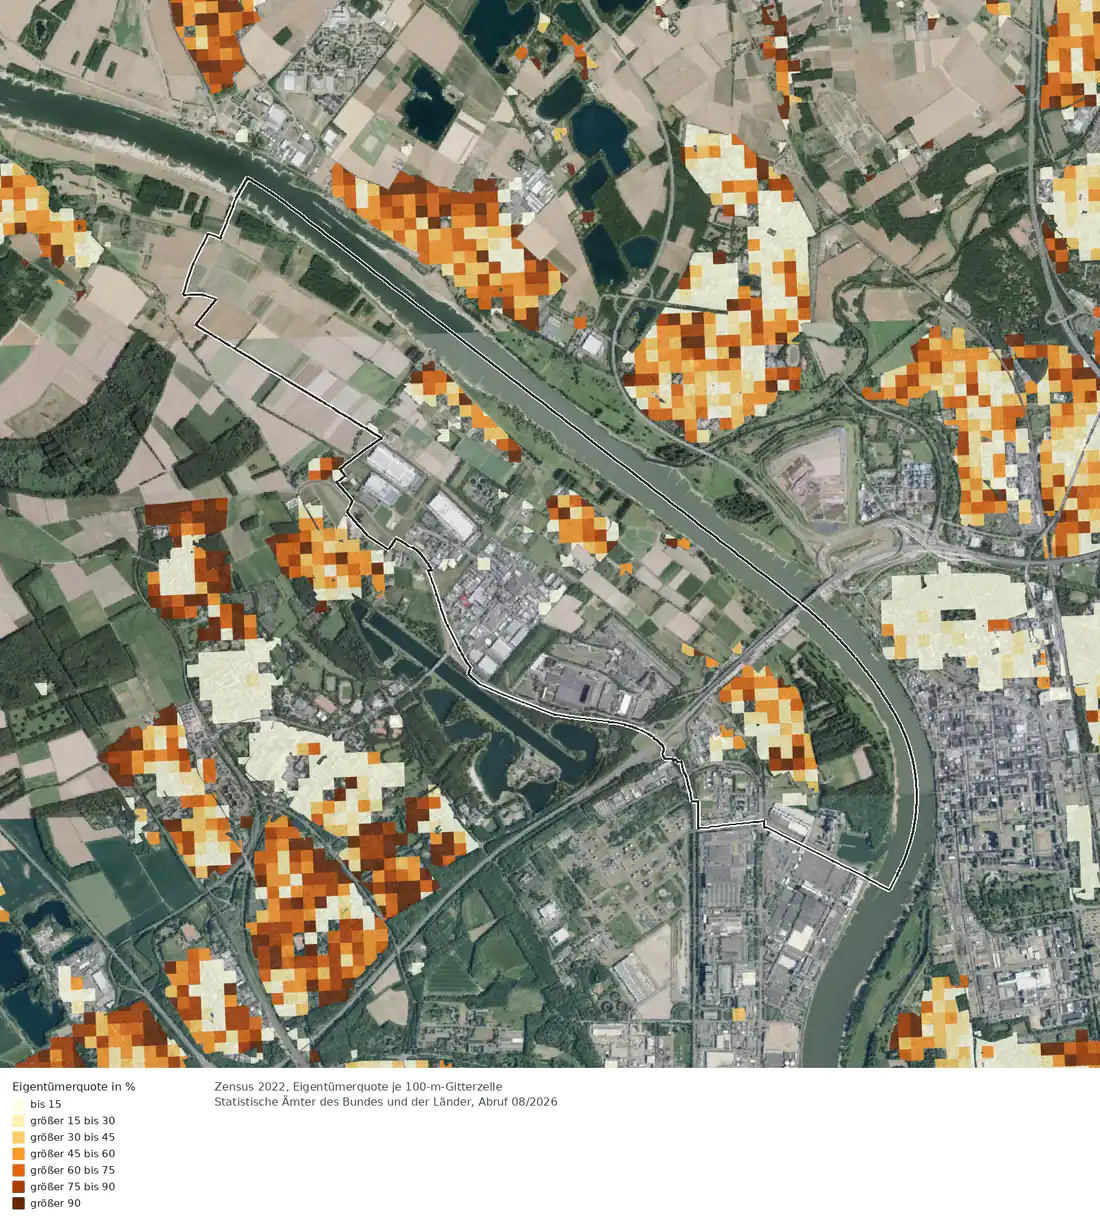Click the caption line starting "Zensus 2022, Eigentümerquote"
Viewport: 1100px width, 1226px height.
point(358,1086)
